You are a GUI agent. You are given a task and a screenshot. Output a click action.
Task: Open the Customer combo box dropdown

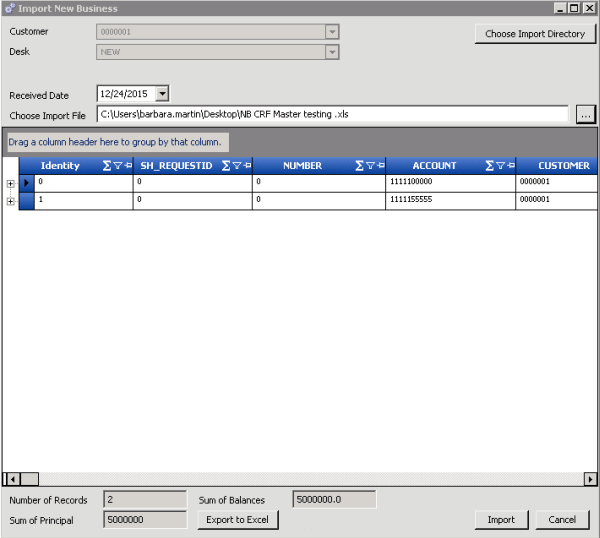332,32
